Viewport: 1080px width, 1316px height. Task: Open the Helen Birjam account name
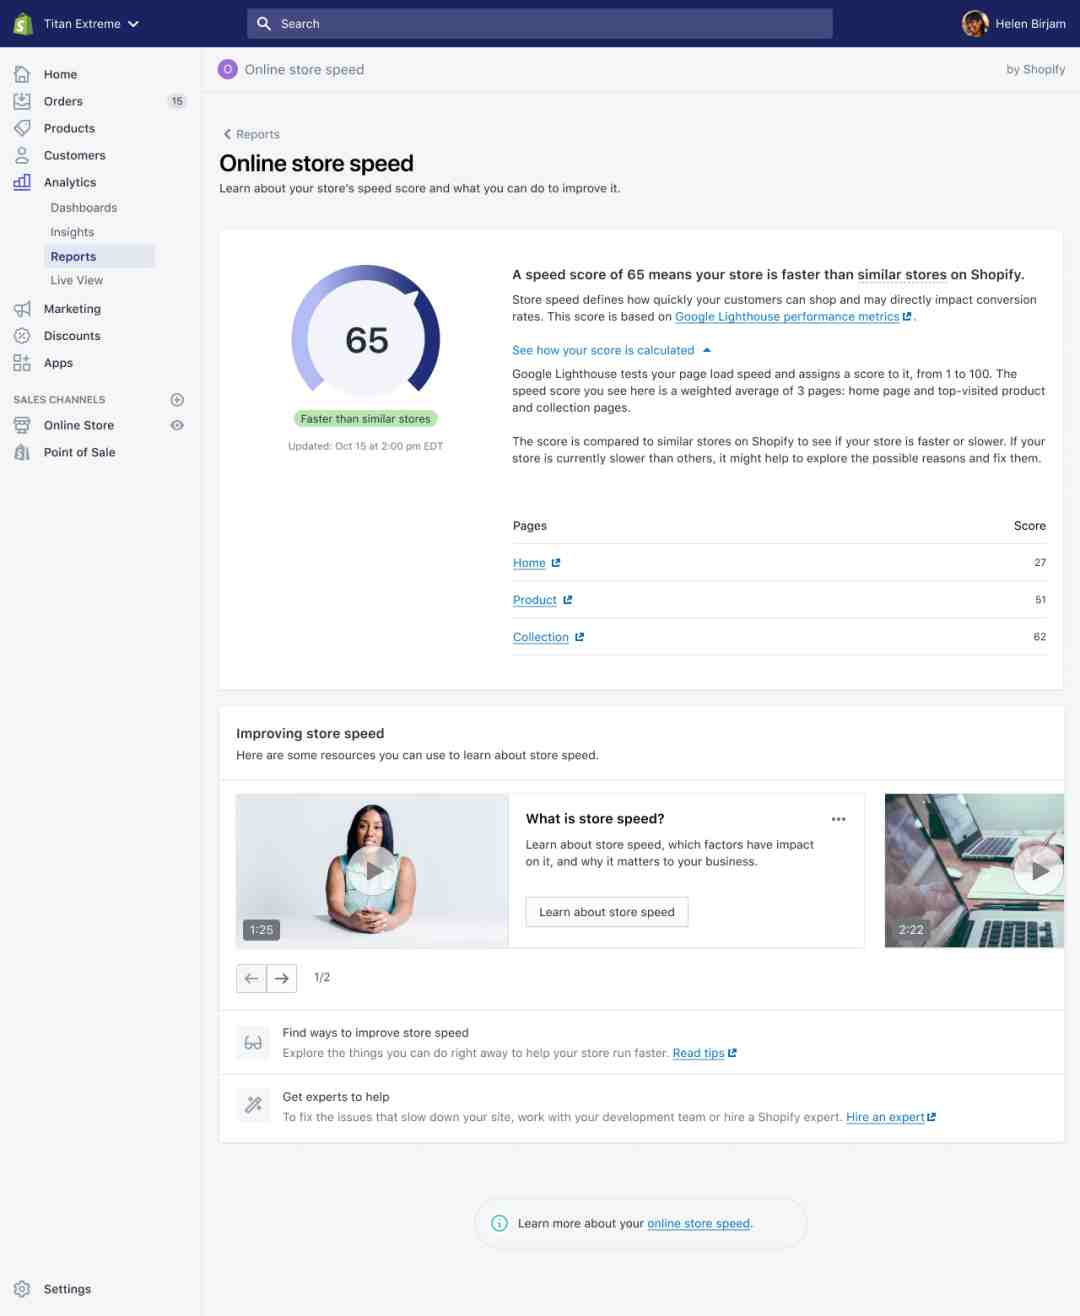click(x=1030, y=24)
